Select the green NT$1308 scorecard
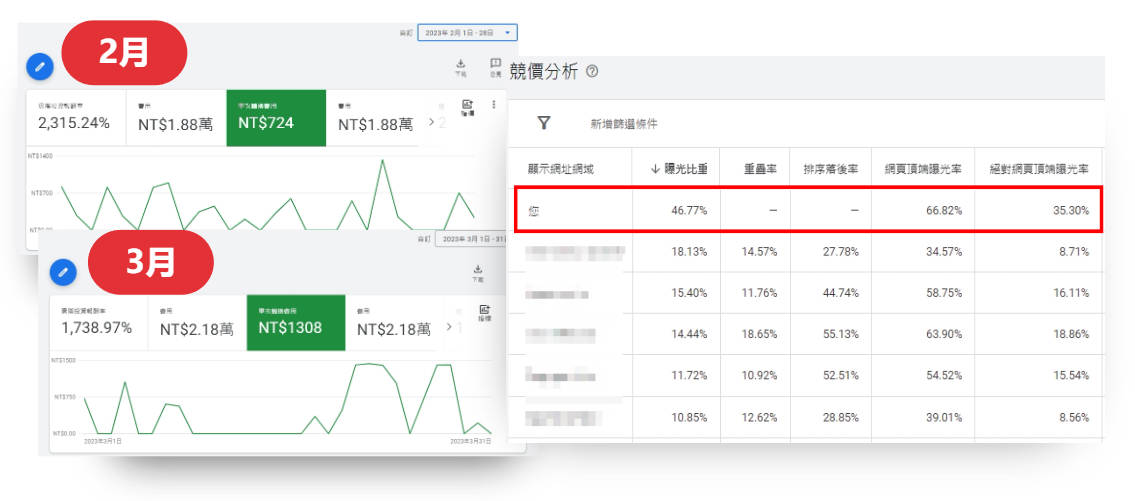 (x=296, y=323)
